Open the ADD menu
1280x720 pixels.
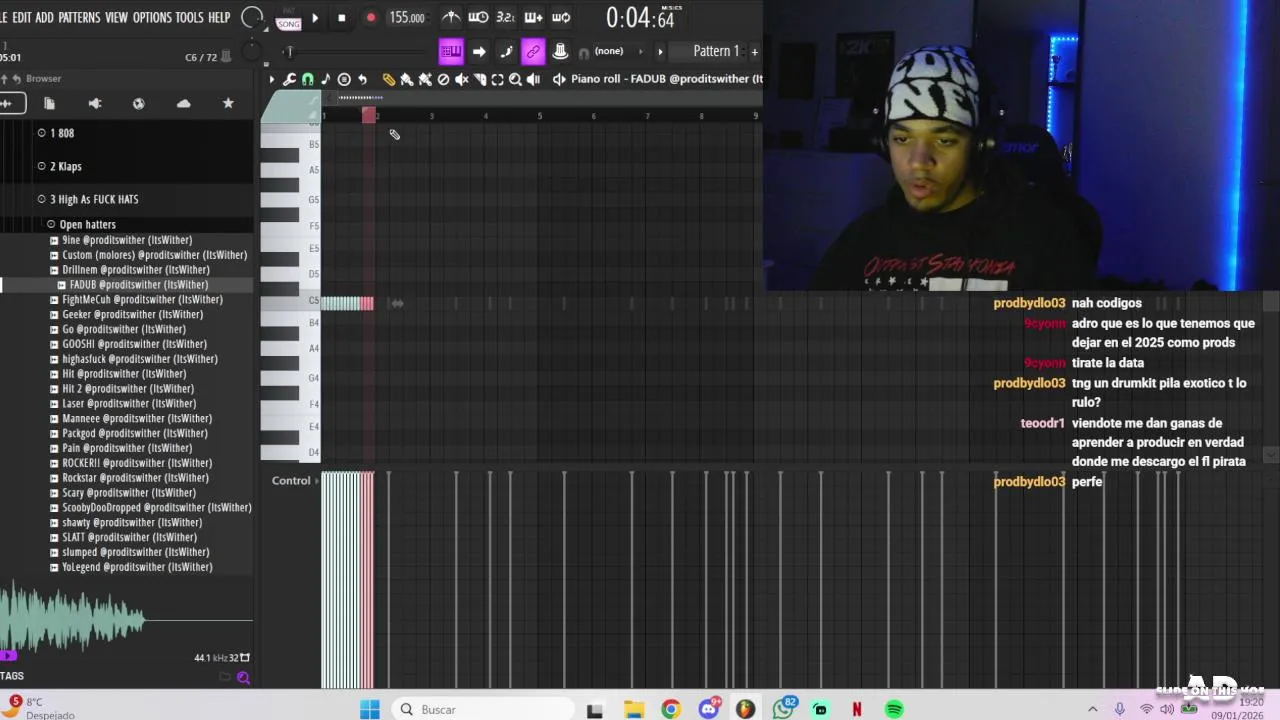44,18
